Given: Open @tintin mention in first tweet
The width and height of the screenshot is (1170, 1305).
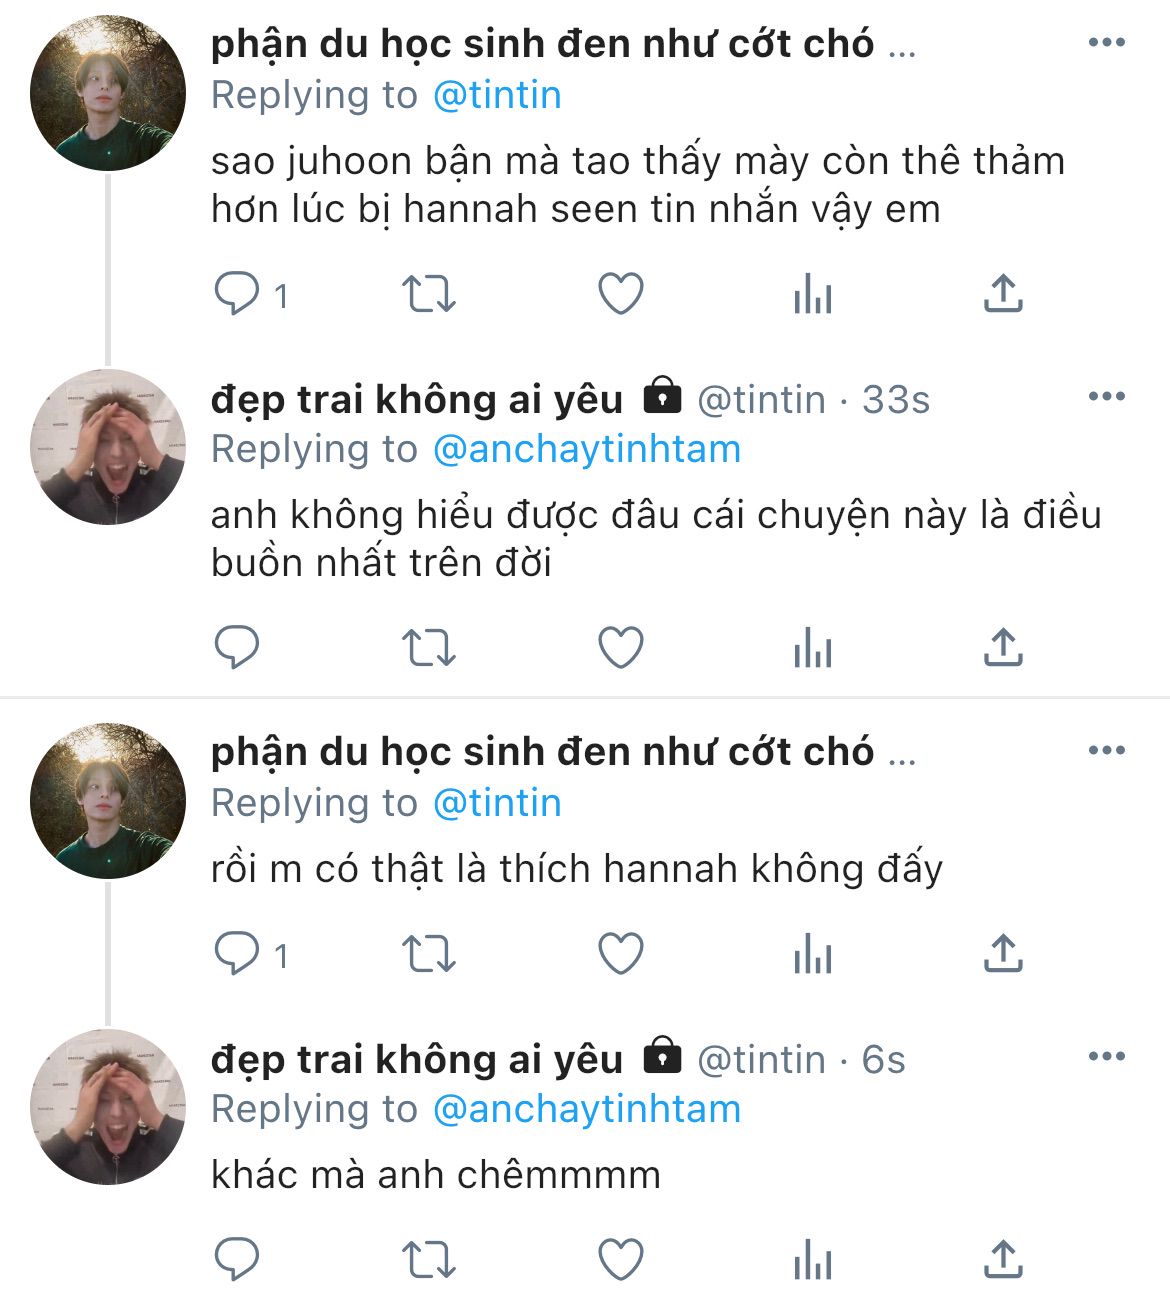Looking at the screenshot, I should tap(497, 96).
